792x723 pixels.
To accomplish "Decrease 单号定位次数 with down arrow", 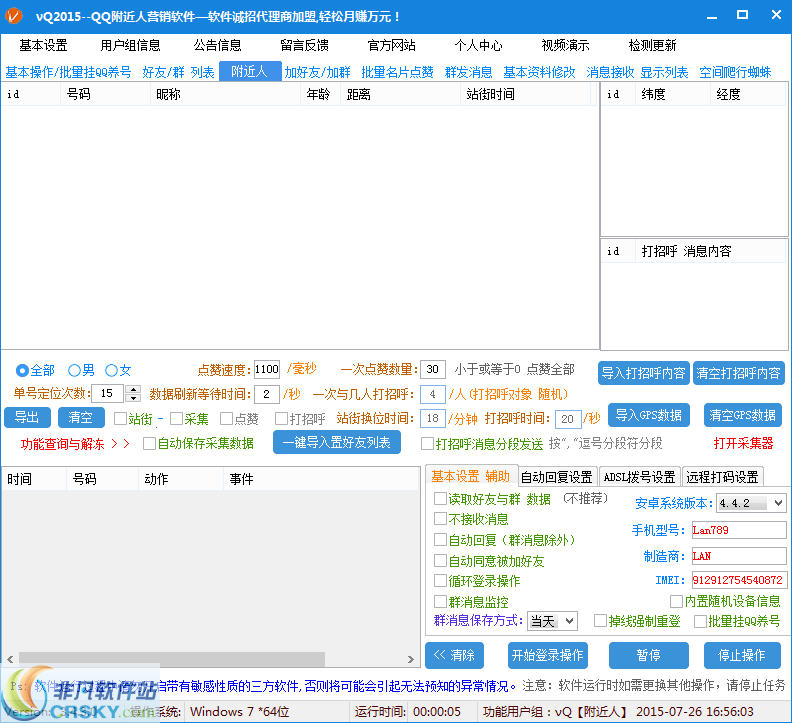I will coord(133,398).
